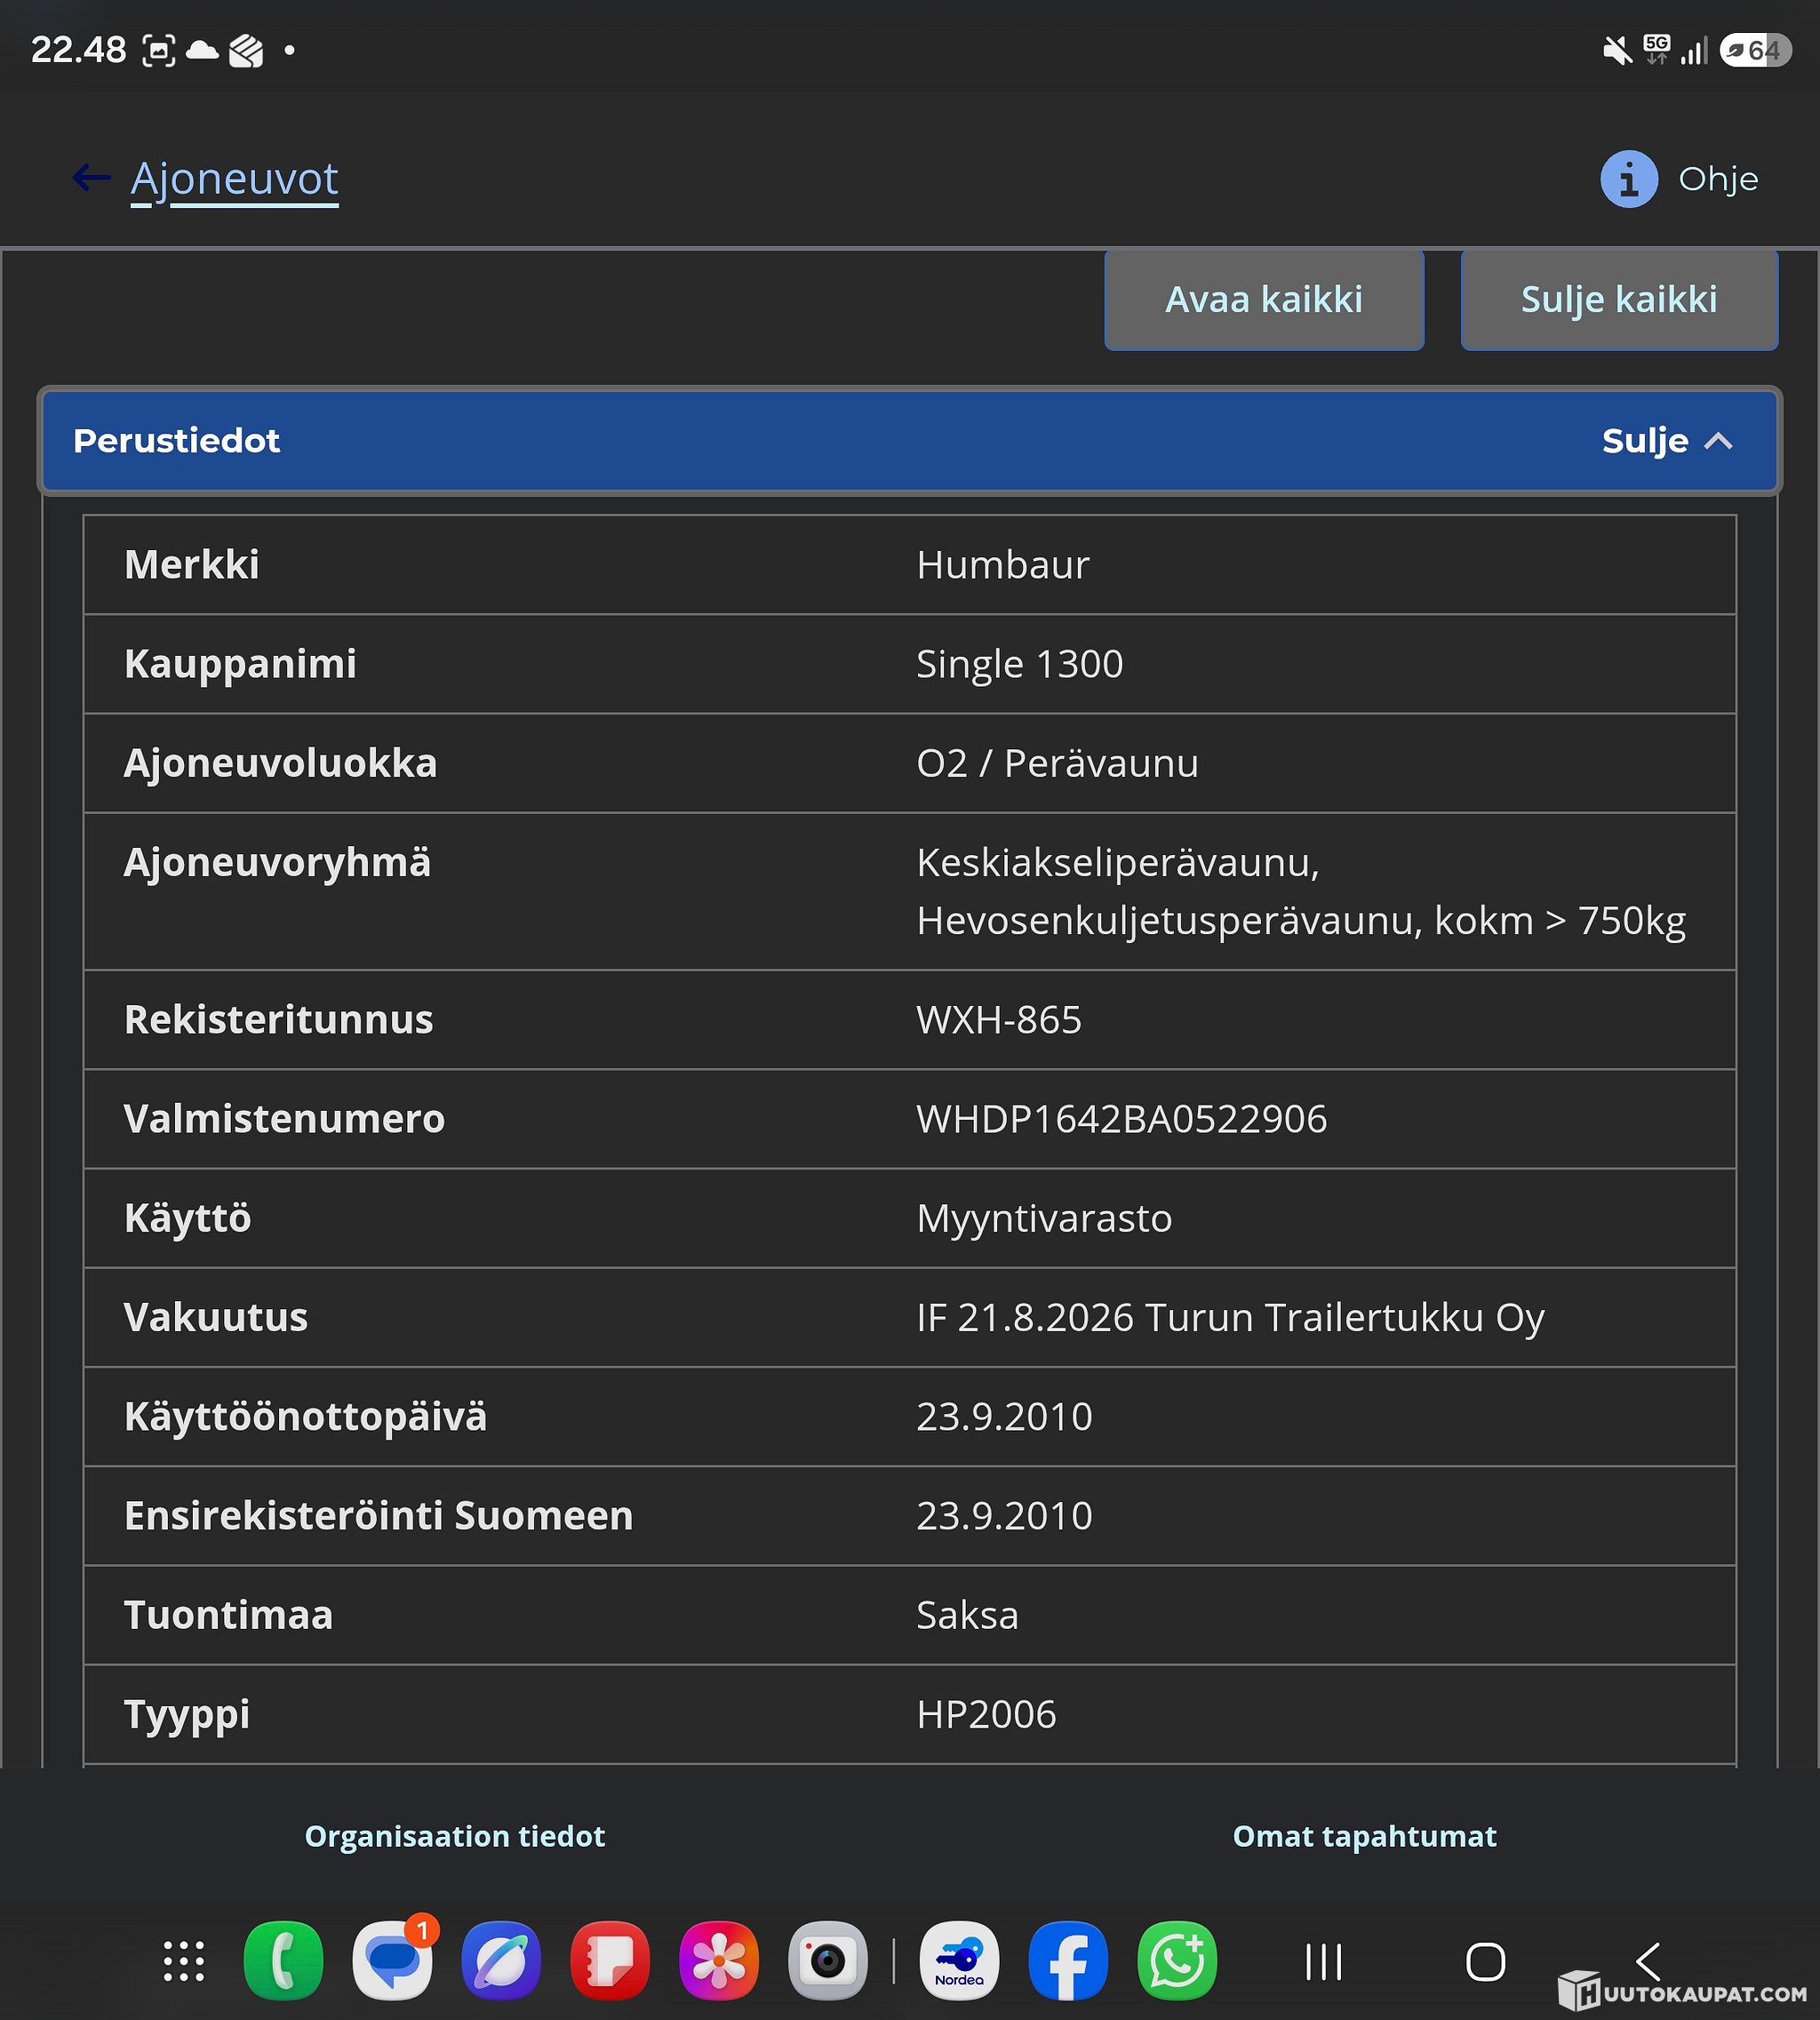Tap the 5G network indicator

tap(1657, 49)
